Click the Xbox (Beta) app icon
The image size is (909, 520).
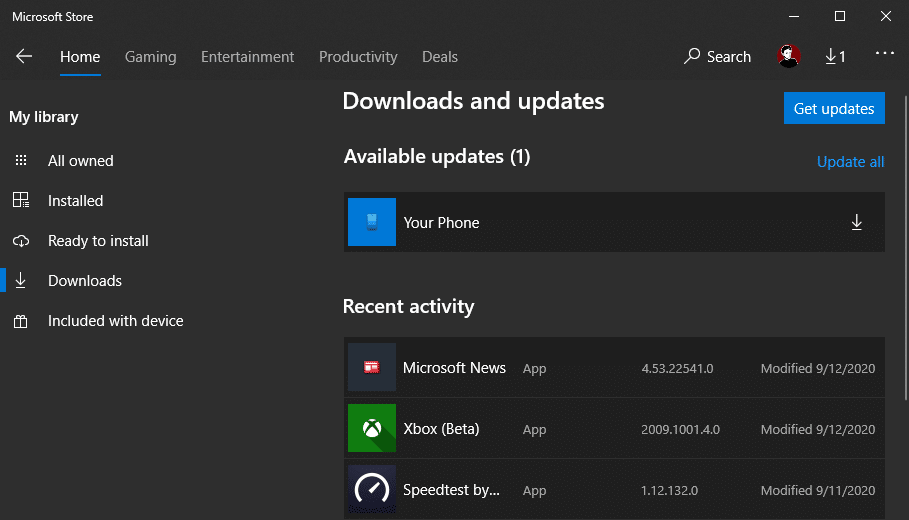click(372, 428)
